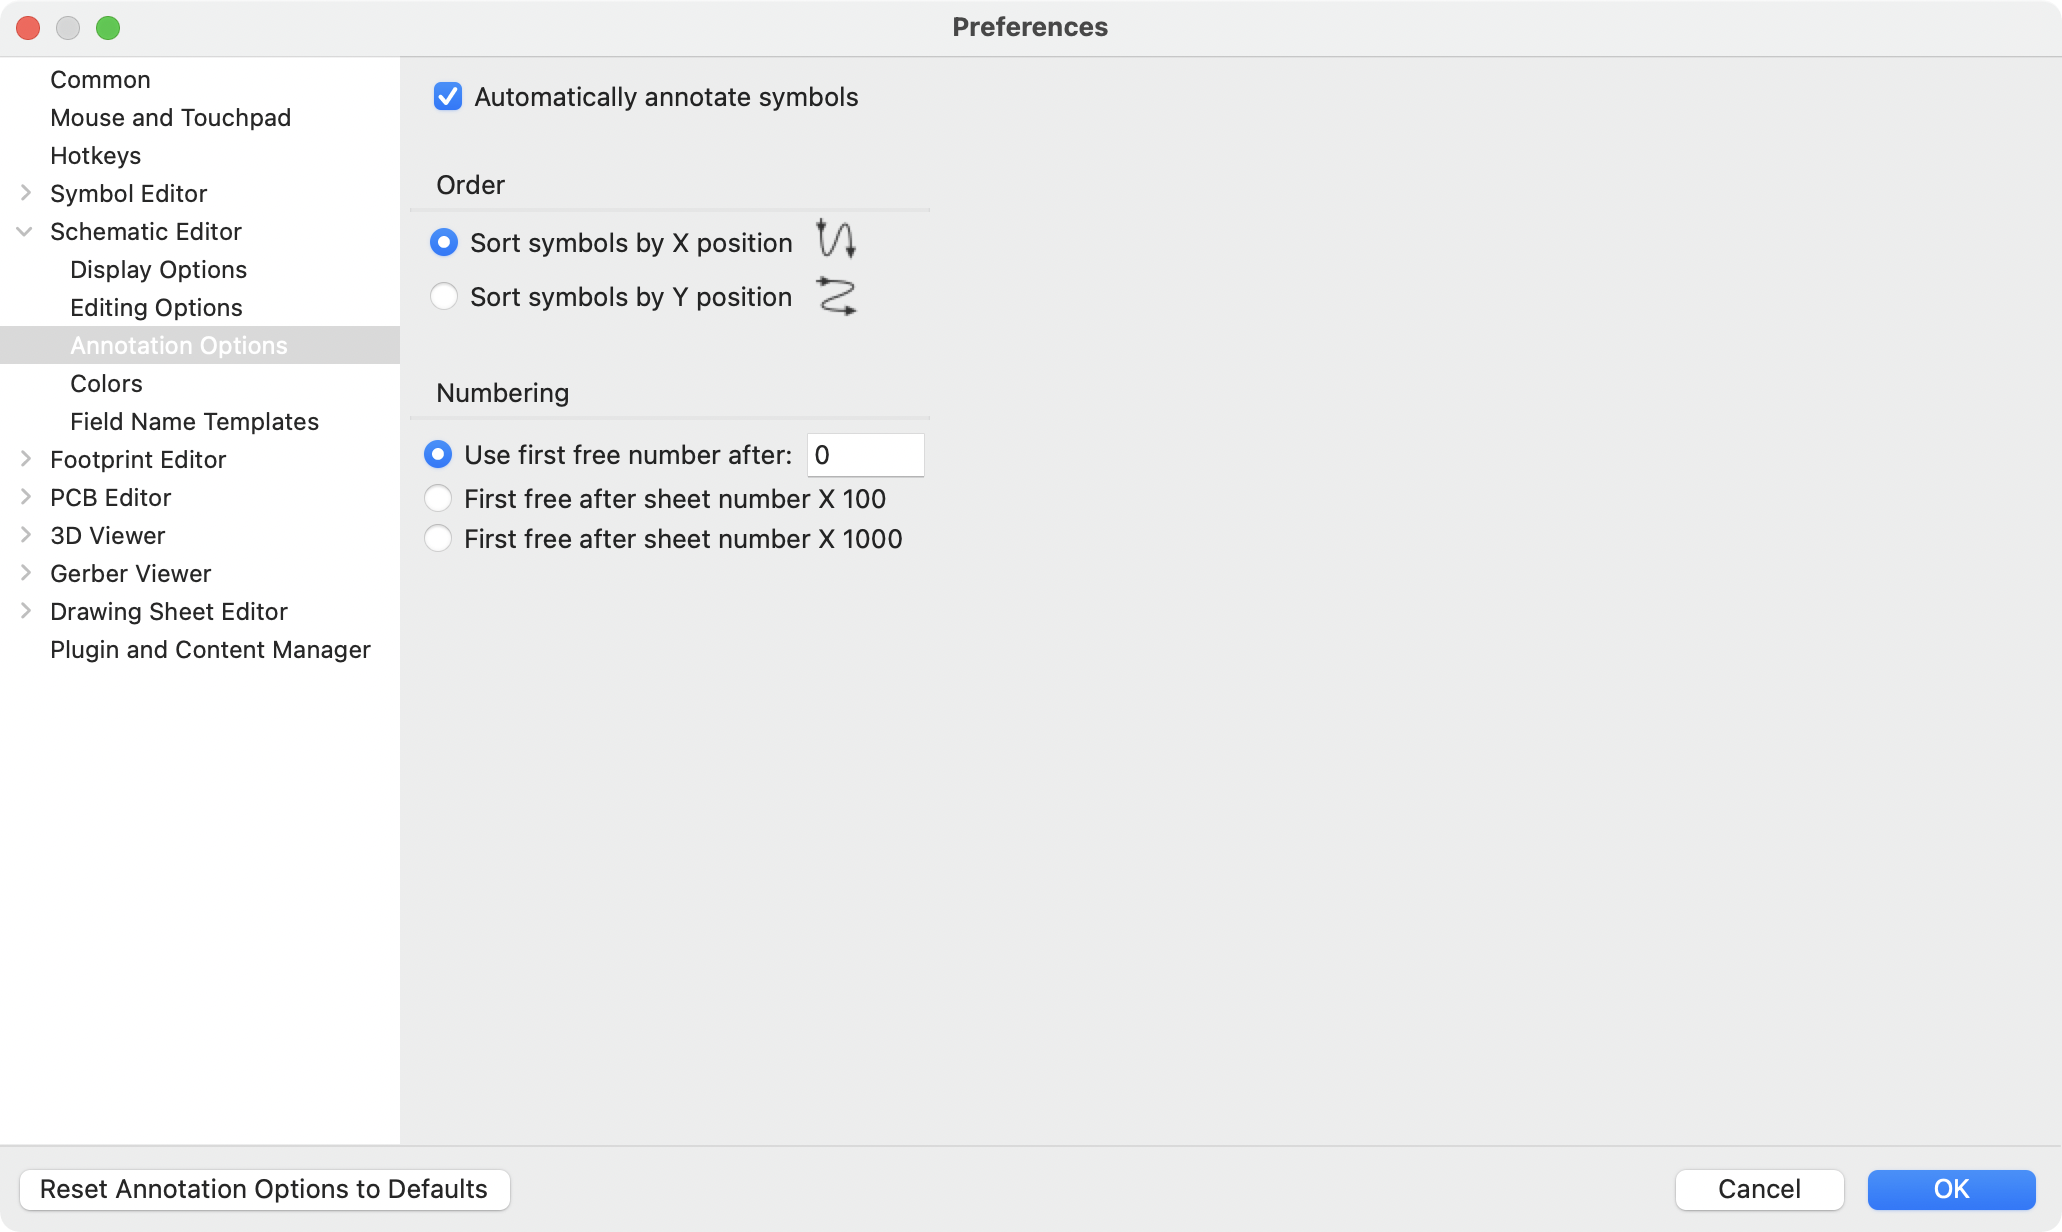Image resolution: width=2062 pixels, height=1232 pixels.
Task: Choose First free after sheet number X 1000
Action: (x=438, y=539)
